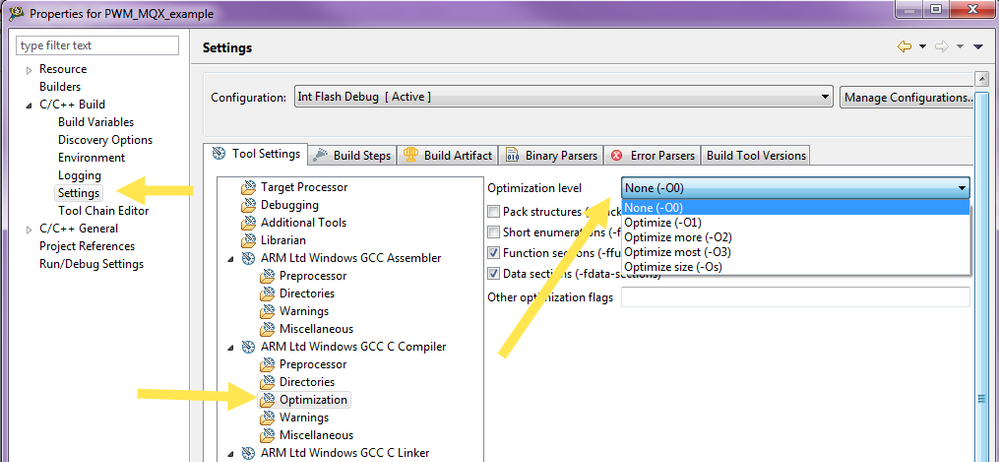Toggle the Short enumerations checkbox
Viewport: 999px width, 462px height.
493,232
